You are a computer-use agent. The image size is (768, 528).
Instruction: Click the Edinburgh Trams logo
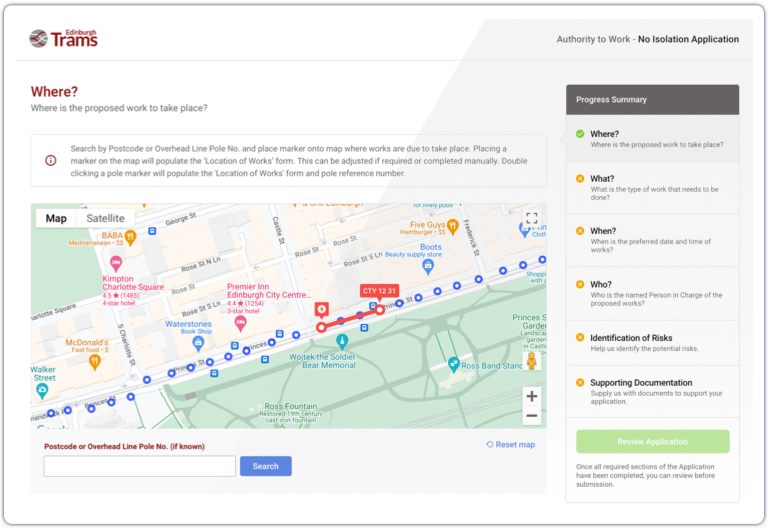[x=63, y=38]
